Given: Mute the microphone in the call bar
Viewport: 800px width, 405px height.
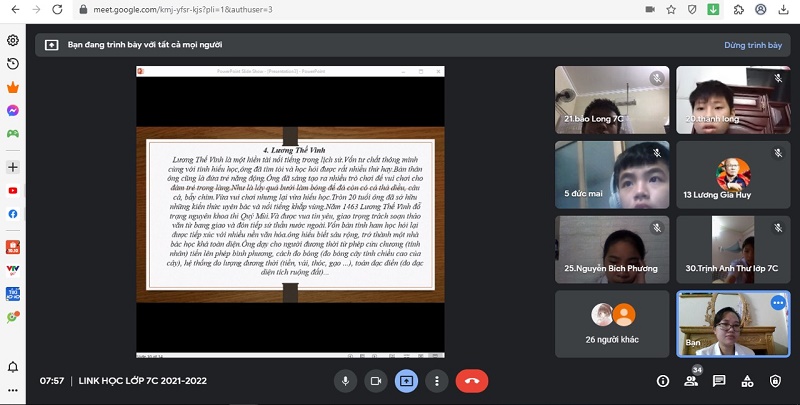Looking at the screenshot, I should 345,381.
